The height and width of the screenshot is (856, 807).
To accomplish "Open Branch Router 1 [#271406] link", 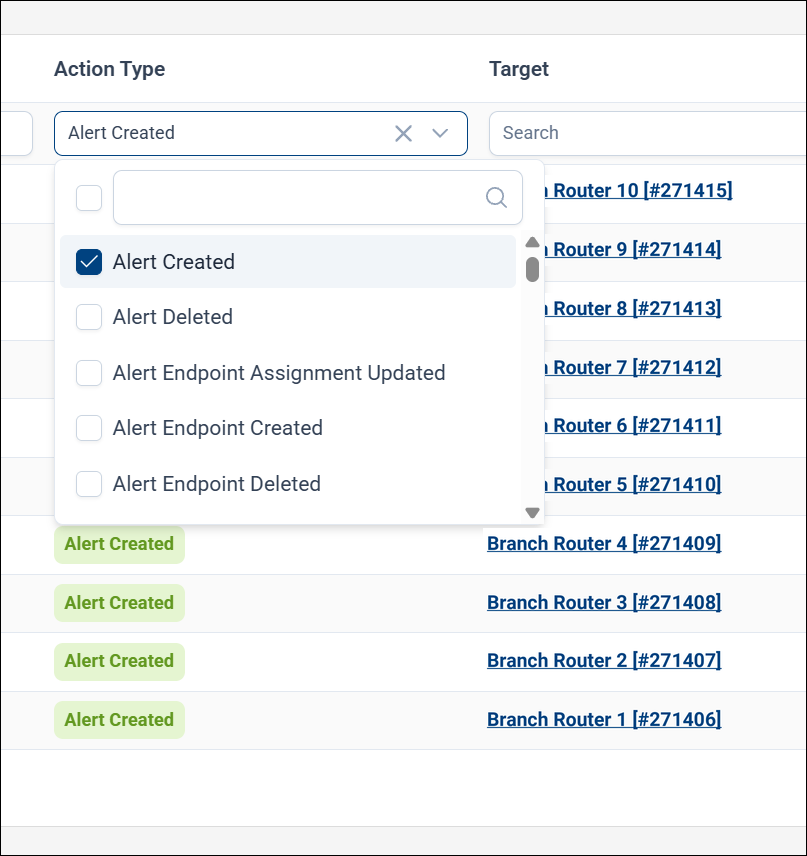I will (x=604, y=720).
